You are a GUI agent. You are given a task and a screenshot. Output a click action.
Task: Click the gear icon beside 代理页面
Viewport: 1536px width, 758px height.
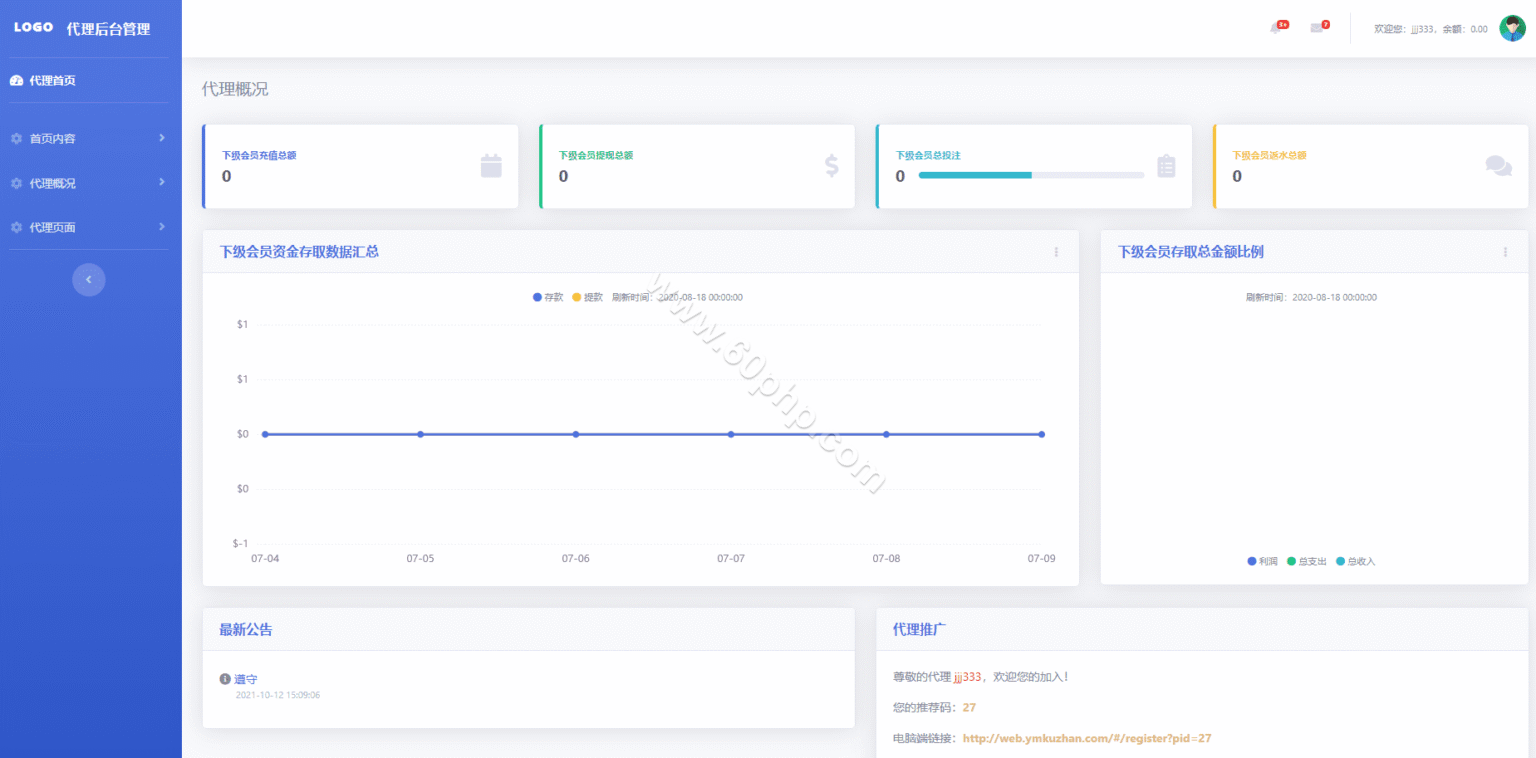(x=16, y=228)
